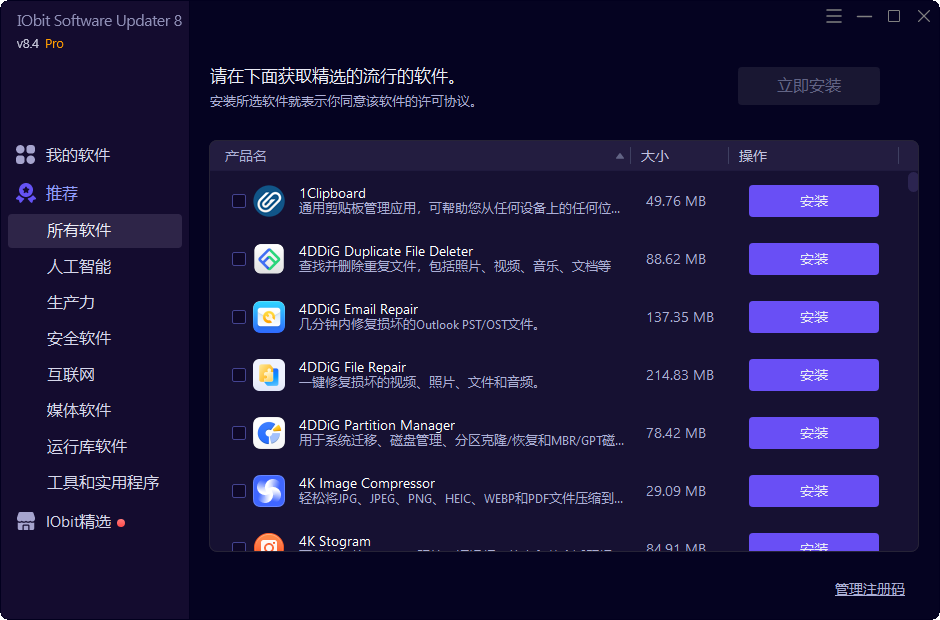
Task: Click the 4DDiG Duplicate File Deleter icon
Action: (269, 258)
